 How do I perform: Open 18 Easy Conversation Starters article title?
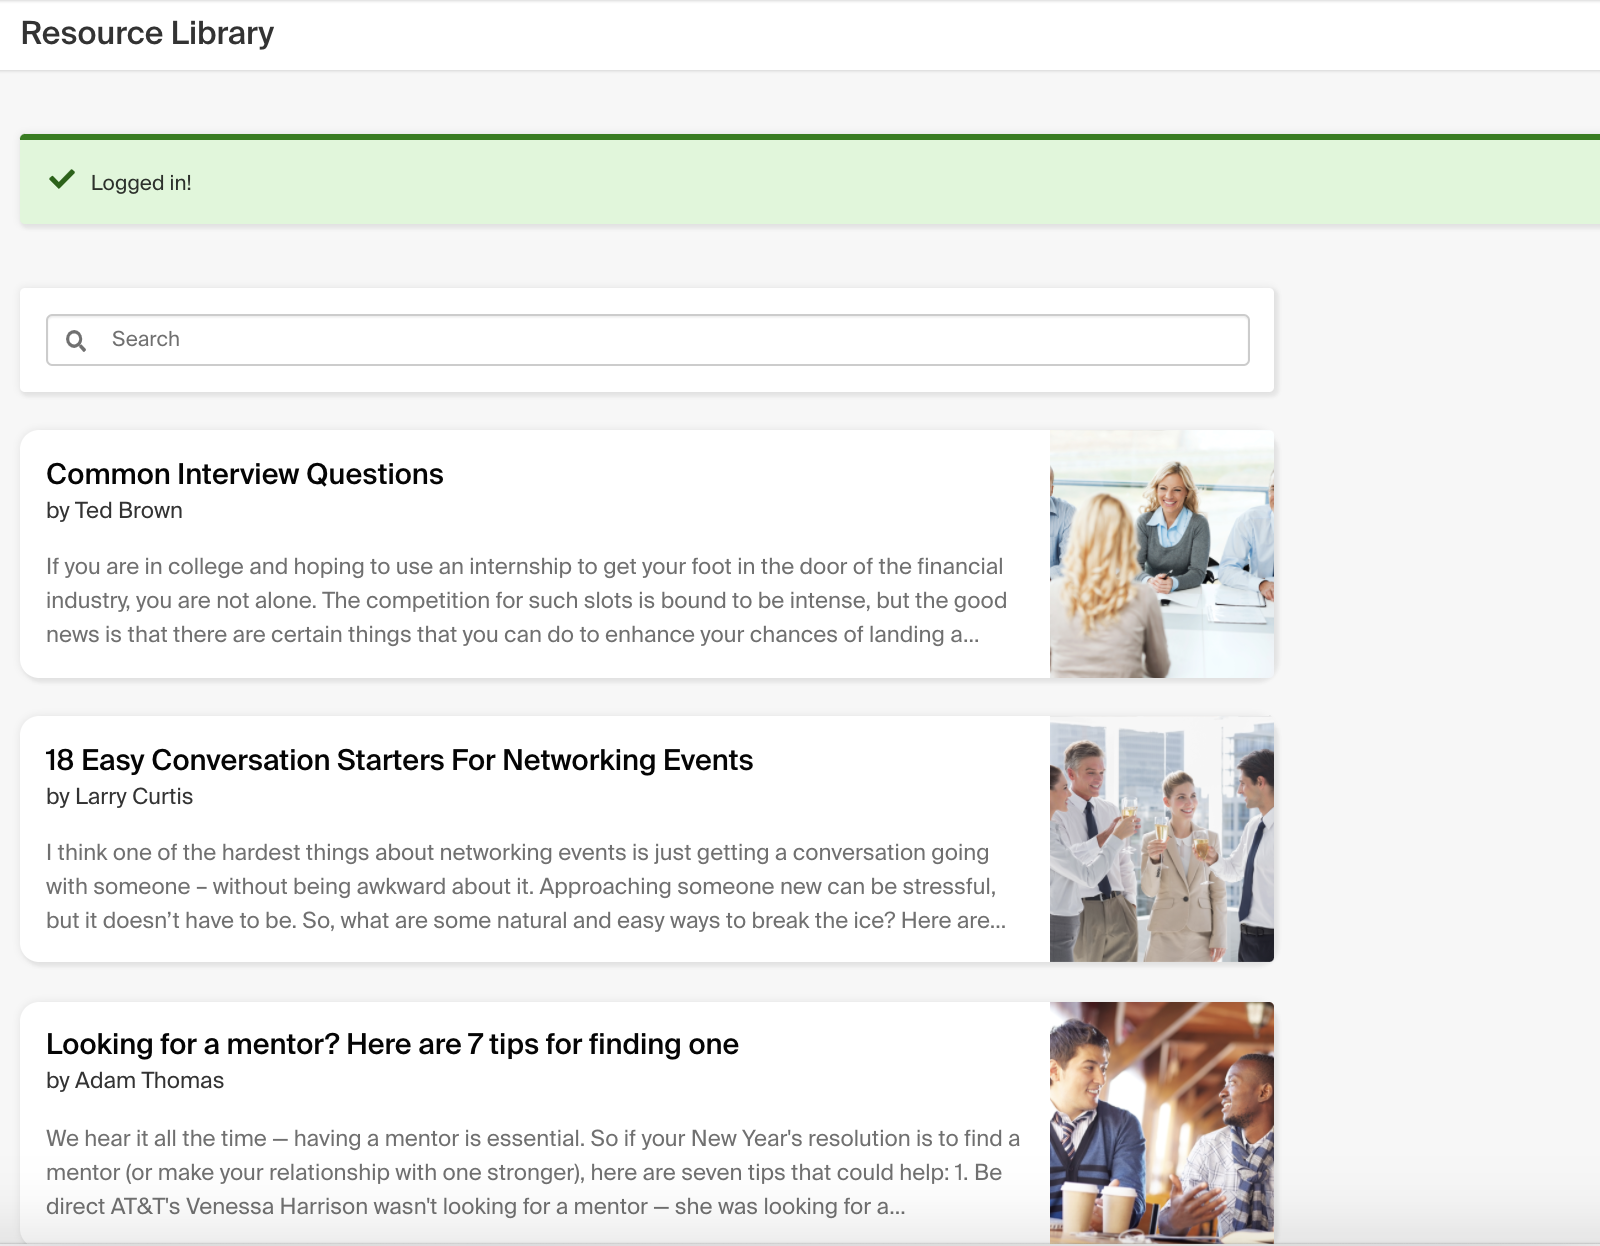click(x=399, y=760)
